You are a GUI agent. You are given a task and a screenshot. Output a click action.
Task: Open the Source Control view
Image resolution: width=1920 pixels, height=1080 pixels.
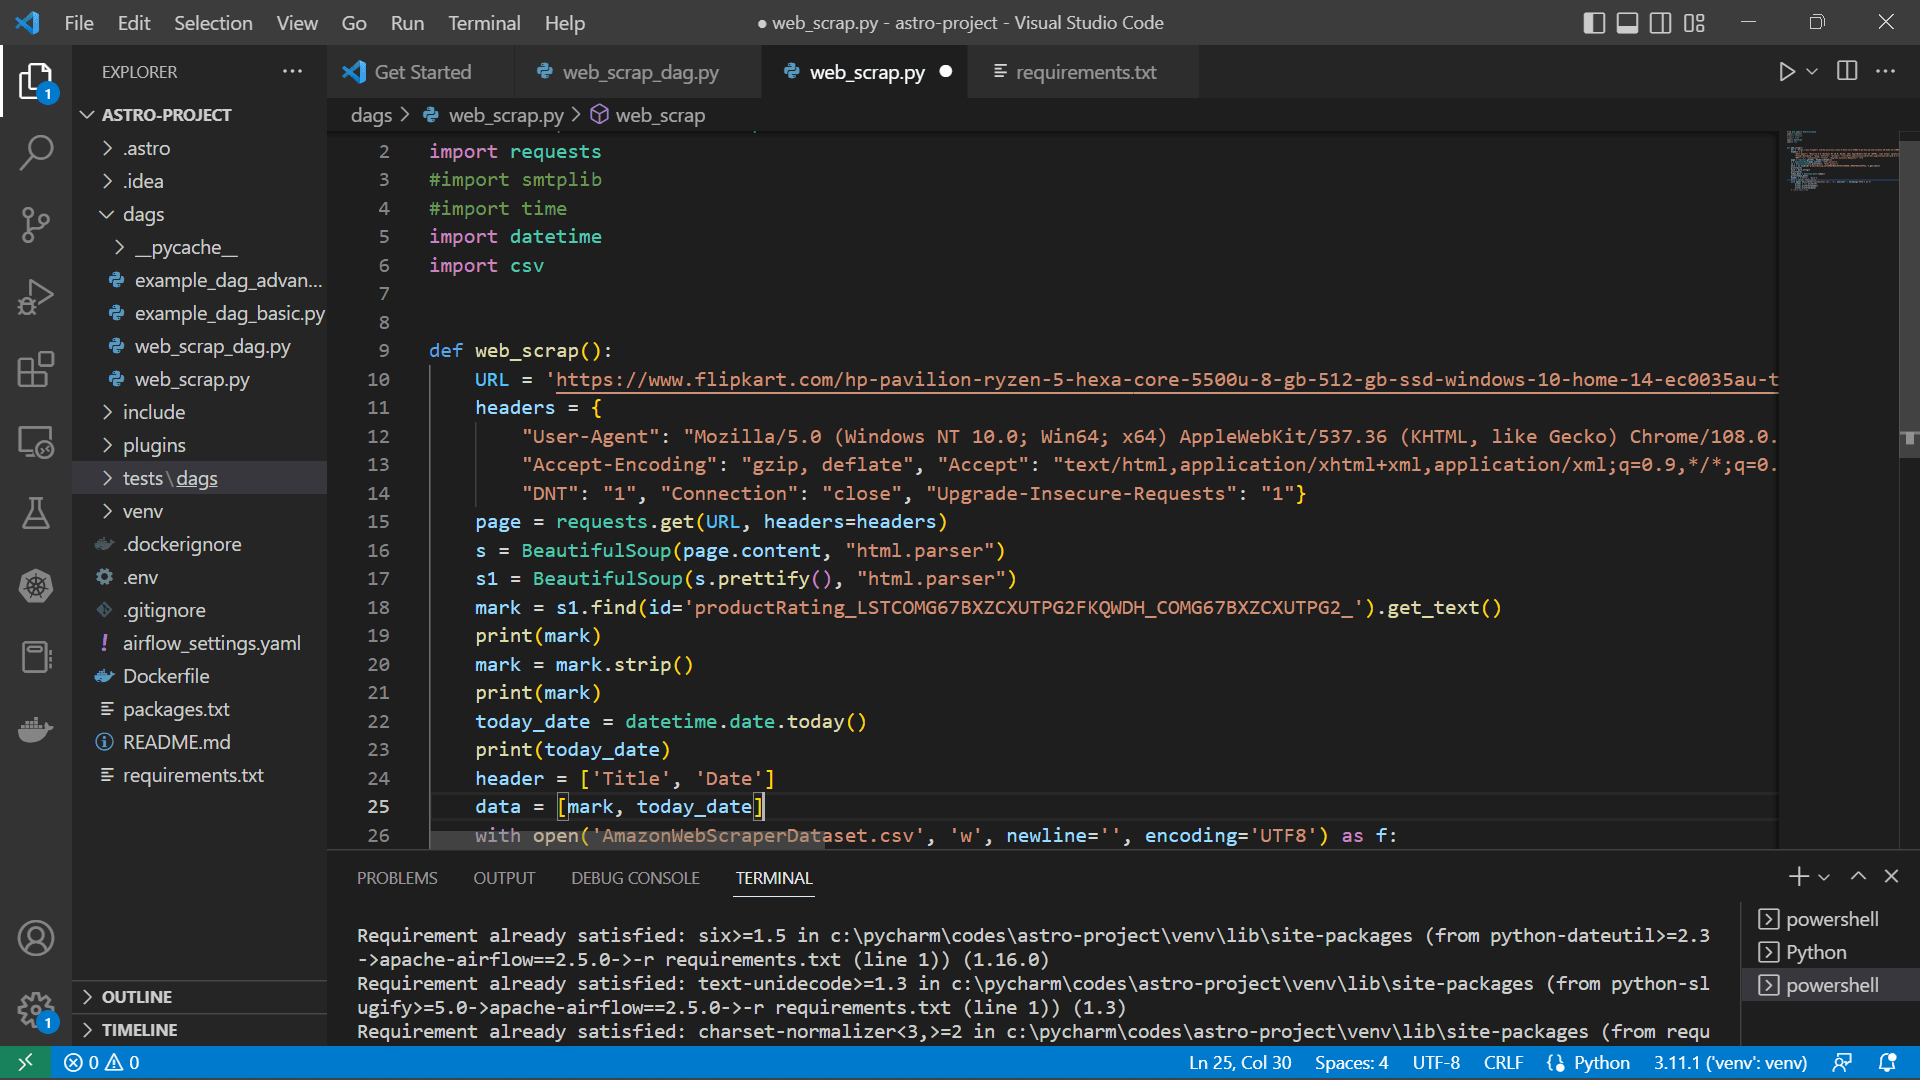point(36,225)
